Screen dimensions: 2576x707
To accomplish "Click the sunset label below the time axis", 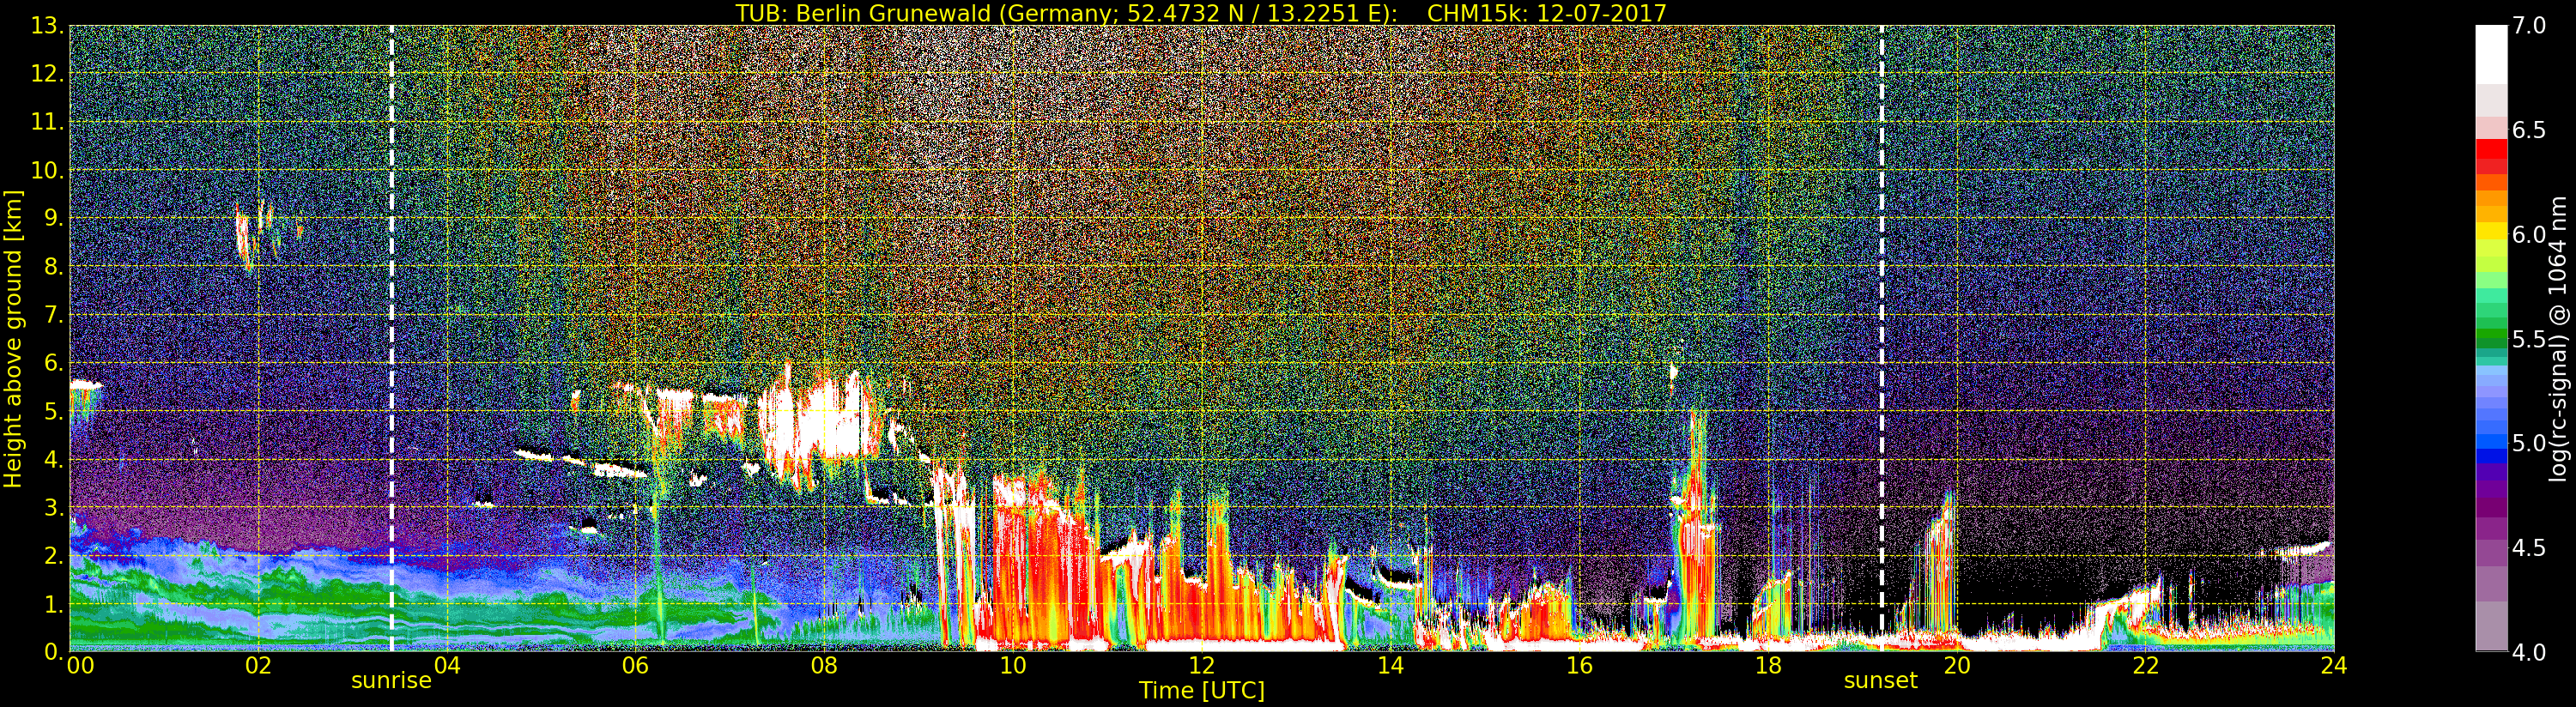I will coord(1880,681).
